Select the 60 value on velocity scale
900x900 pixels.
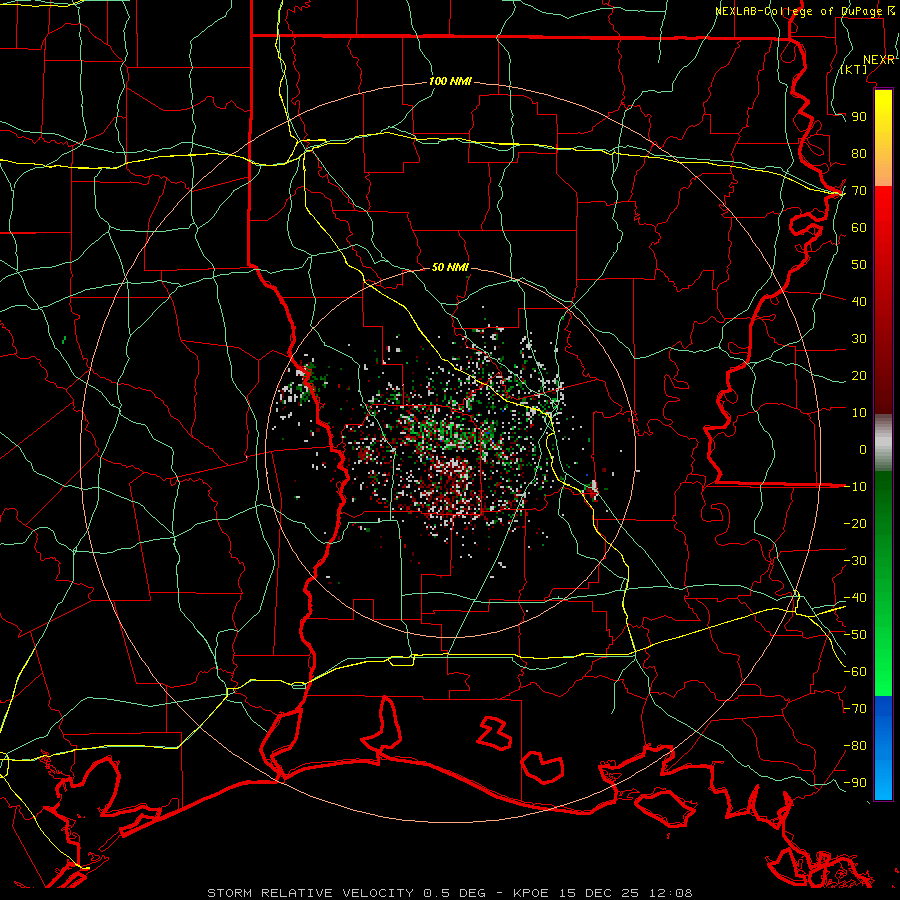coord(859,227)
